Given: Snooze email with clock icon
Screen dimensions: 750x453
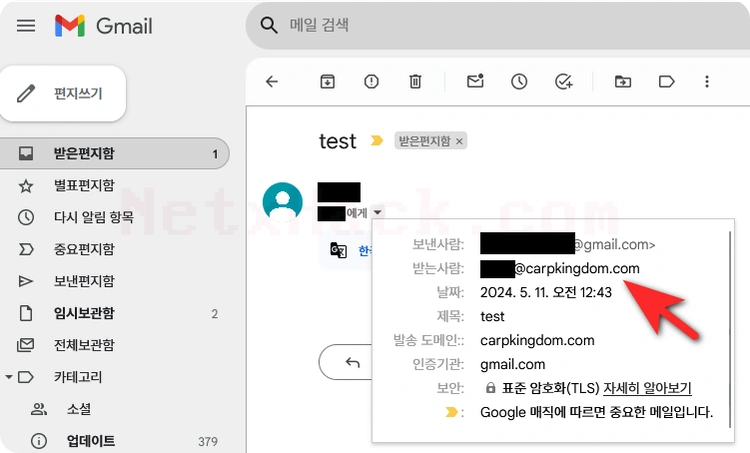Looking at the screenshot, I should tap(519, 82).
